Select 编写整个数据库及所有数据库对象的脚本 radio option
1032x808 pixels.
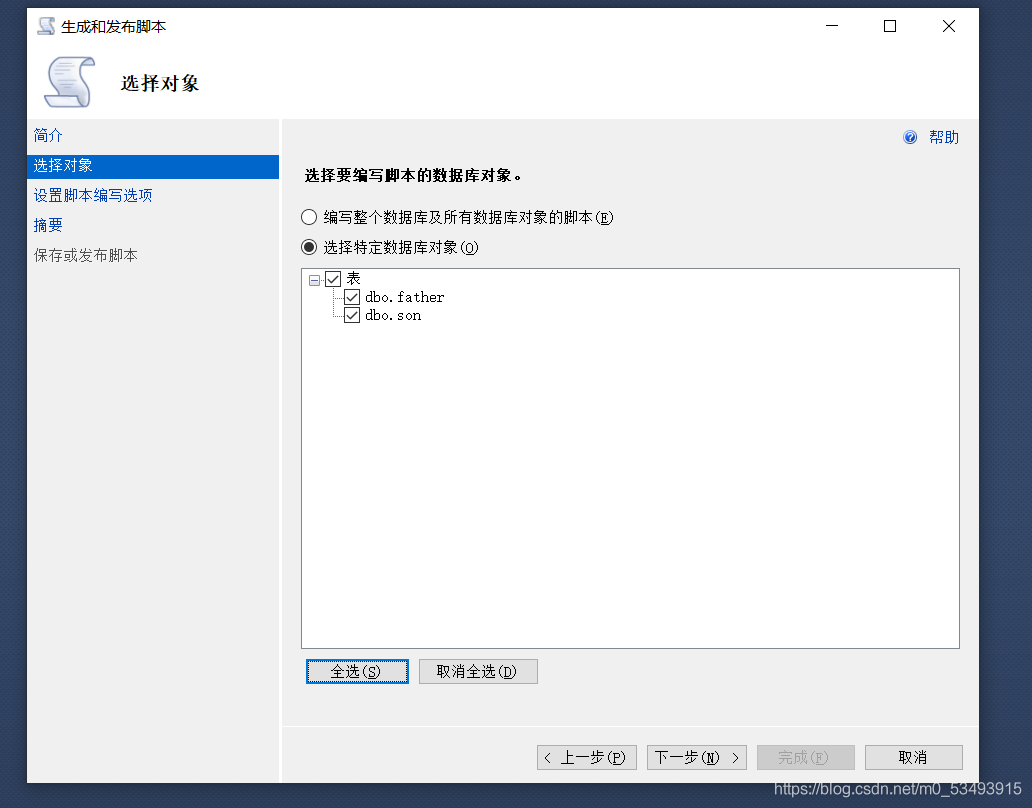click(310, 217)
